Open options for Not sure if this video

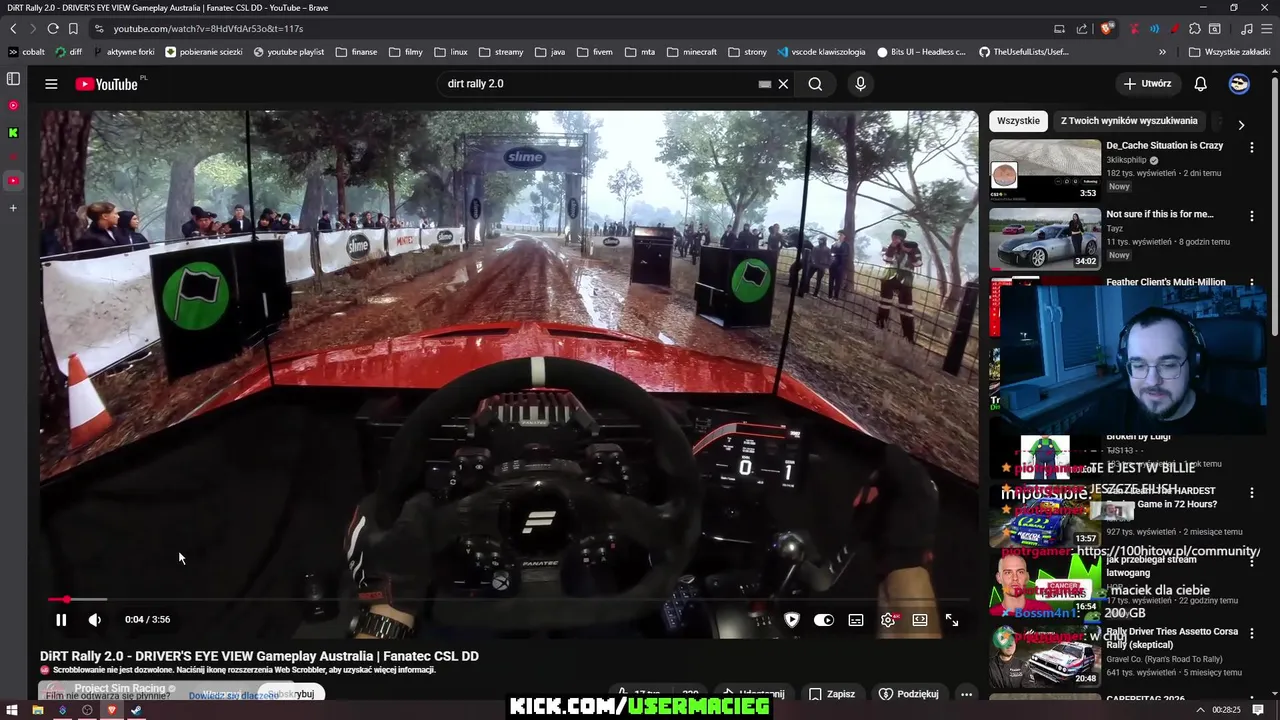(1251, 216)
